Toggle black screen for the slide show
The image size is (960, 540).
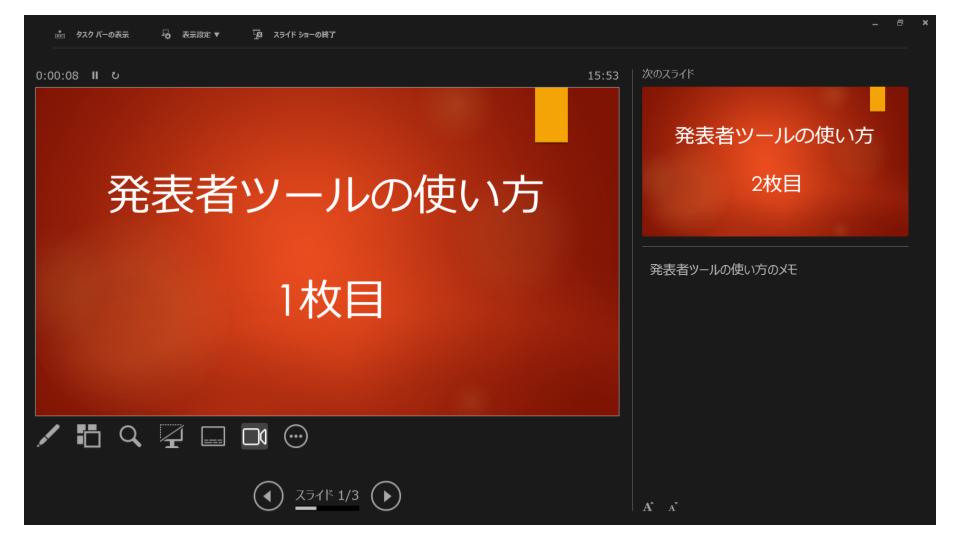pos(171,437)
